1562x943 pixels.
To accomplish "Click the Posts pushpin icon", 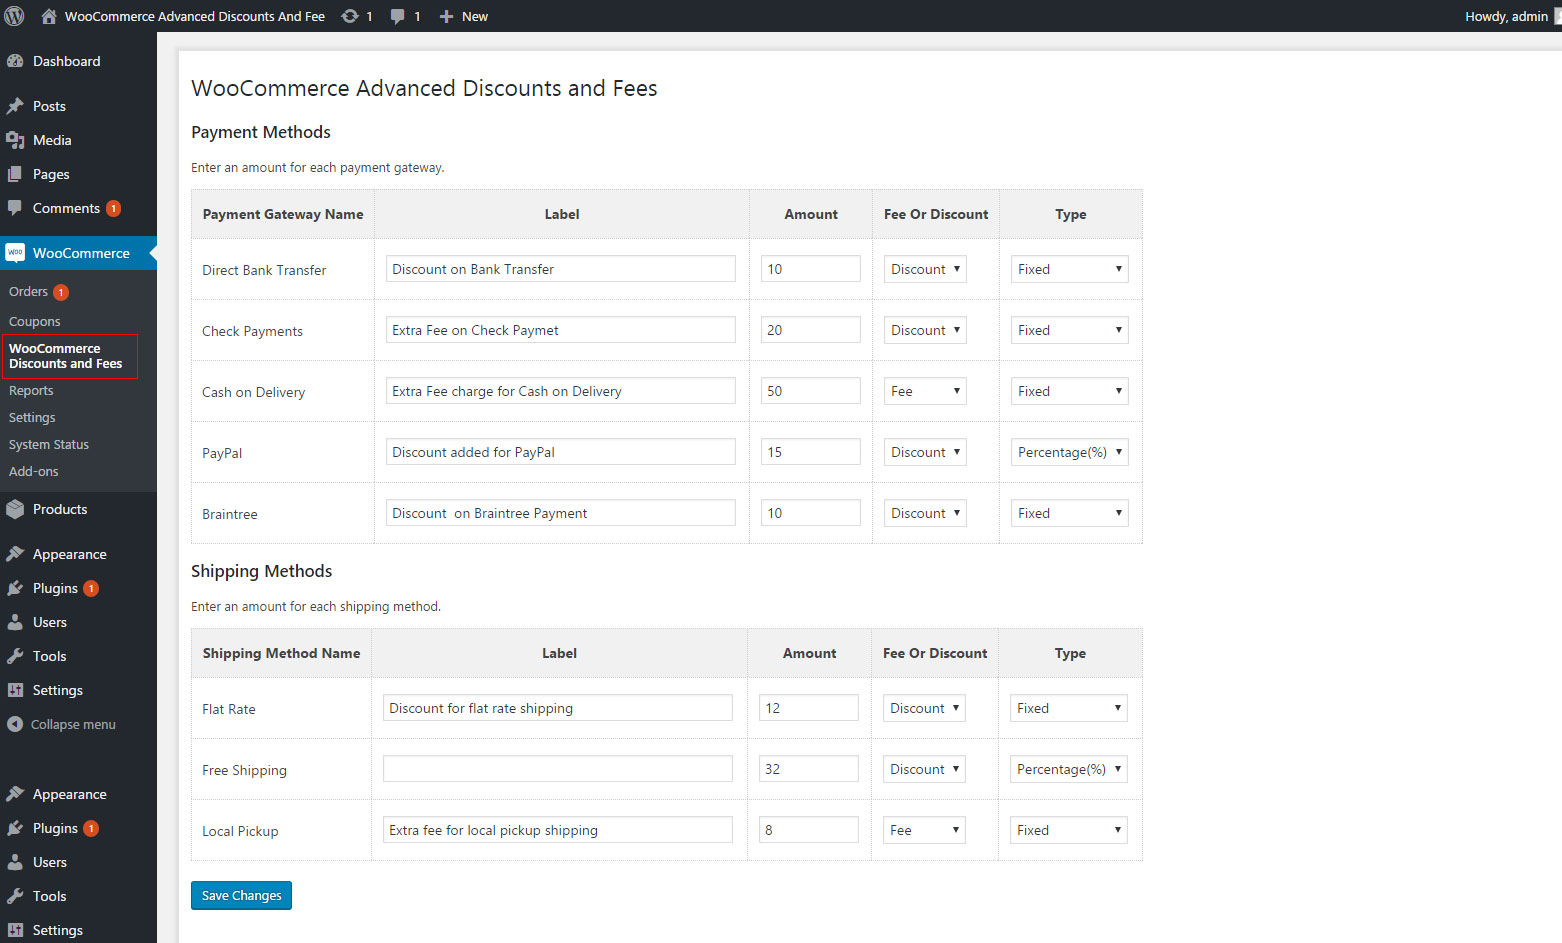I will pos(15,106).
